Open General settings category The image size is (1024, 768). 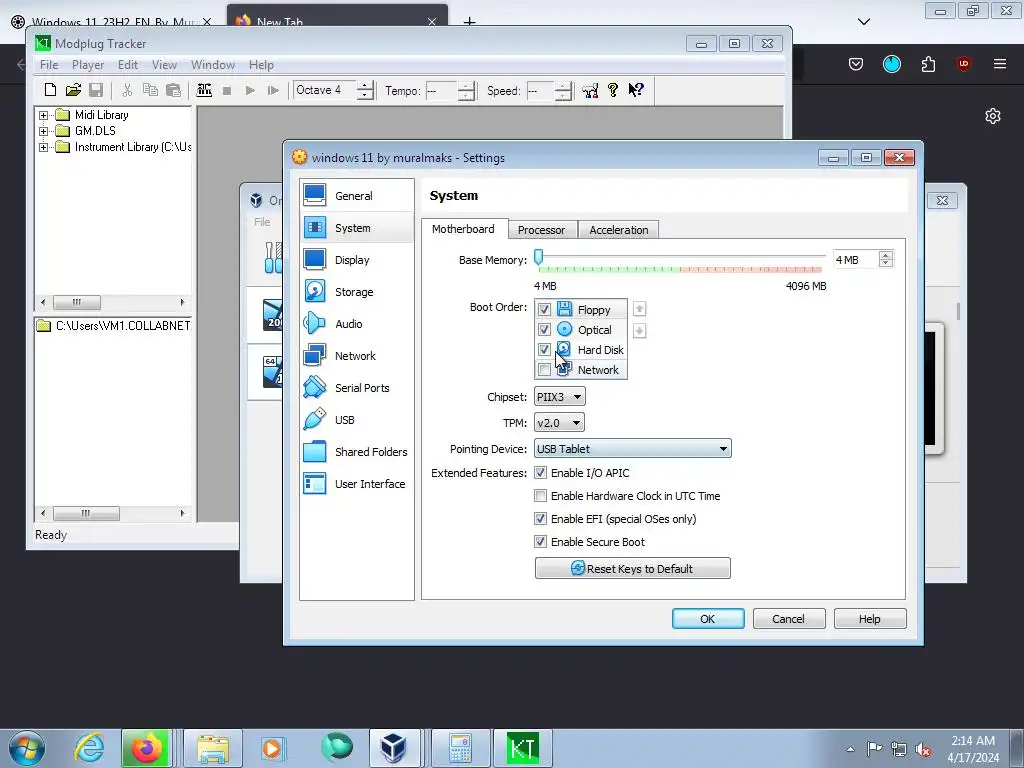point(357,196)
